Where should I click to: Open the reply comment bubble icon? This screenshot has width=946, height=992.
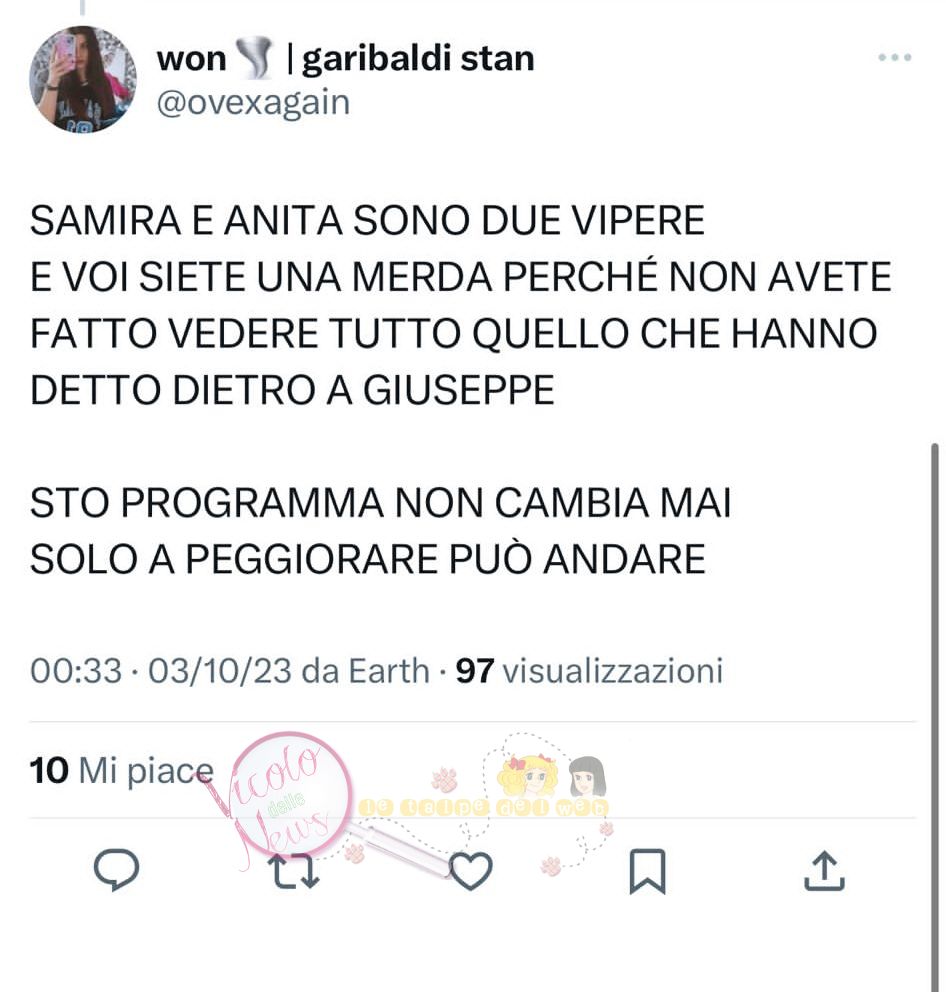116,870
